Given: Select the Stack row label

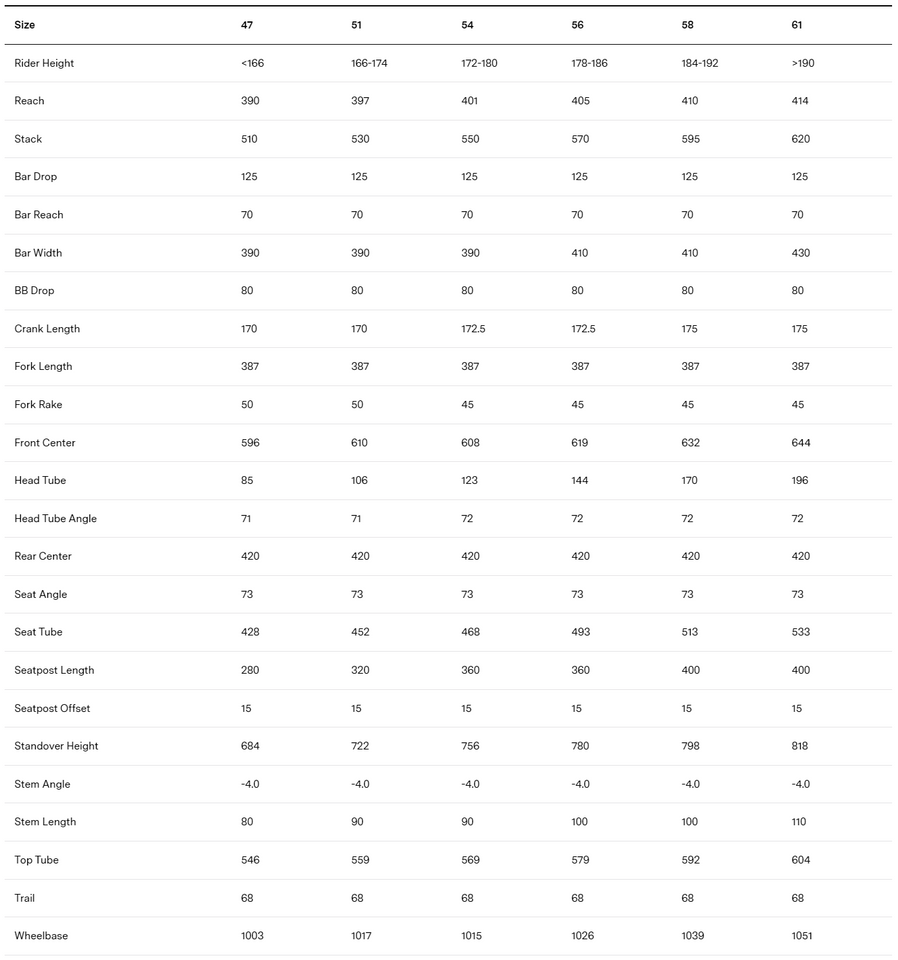Looking at the screenshot, I should tap(28, 139).
